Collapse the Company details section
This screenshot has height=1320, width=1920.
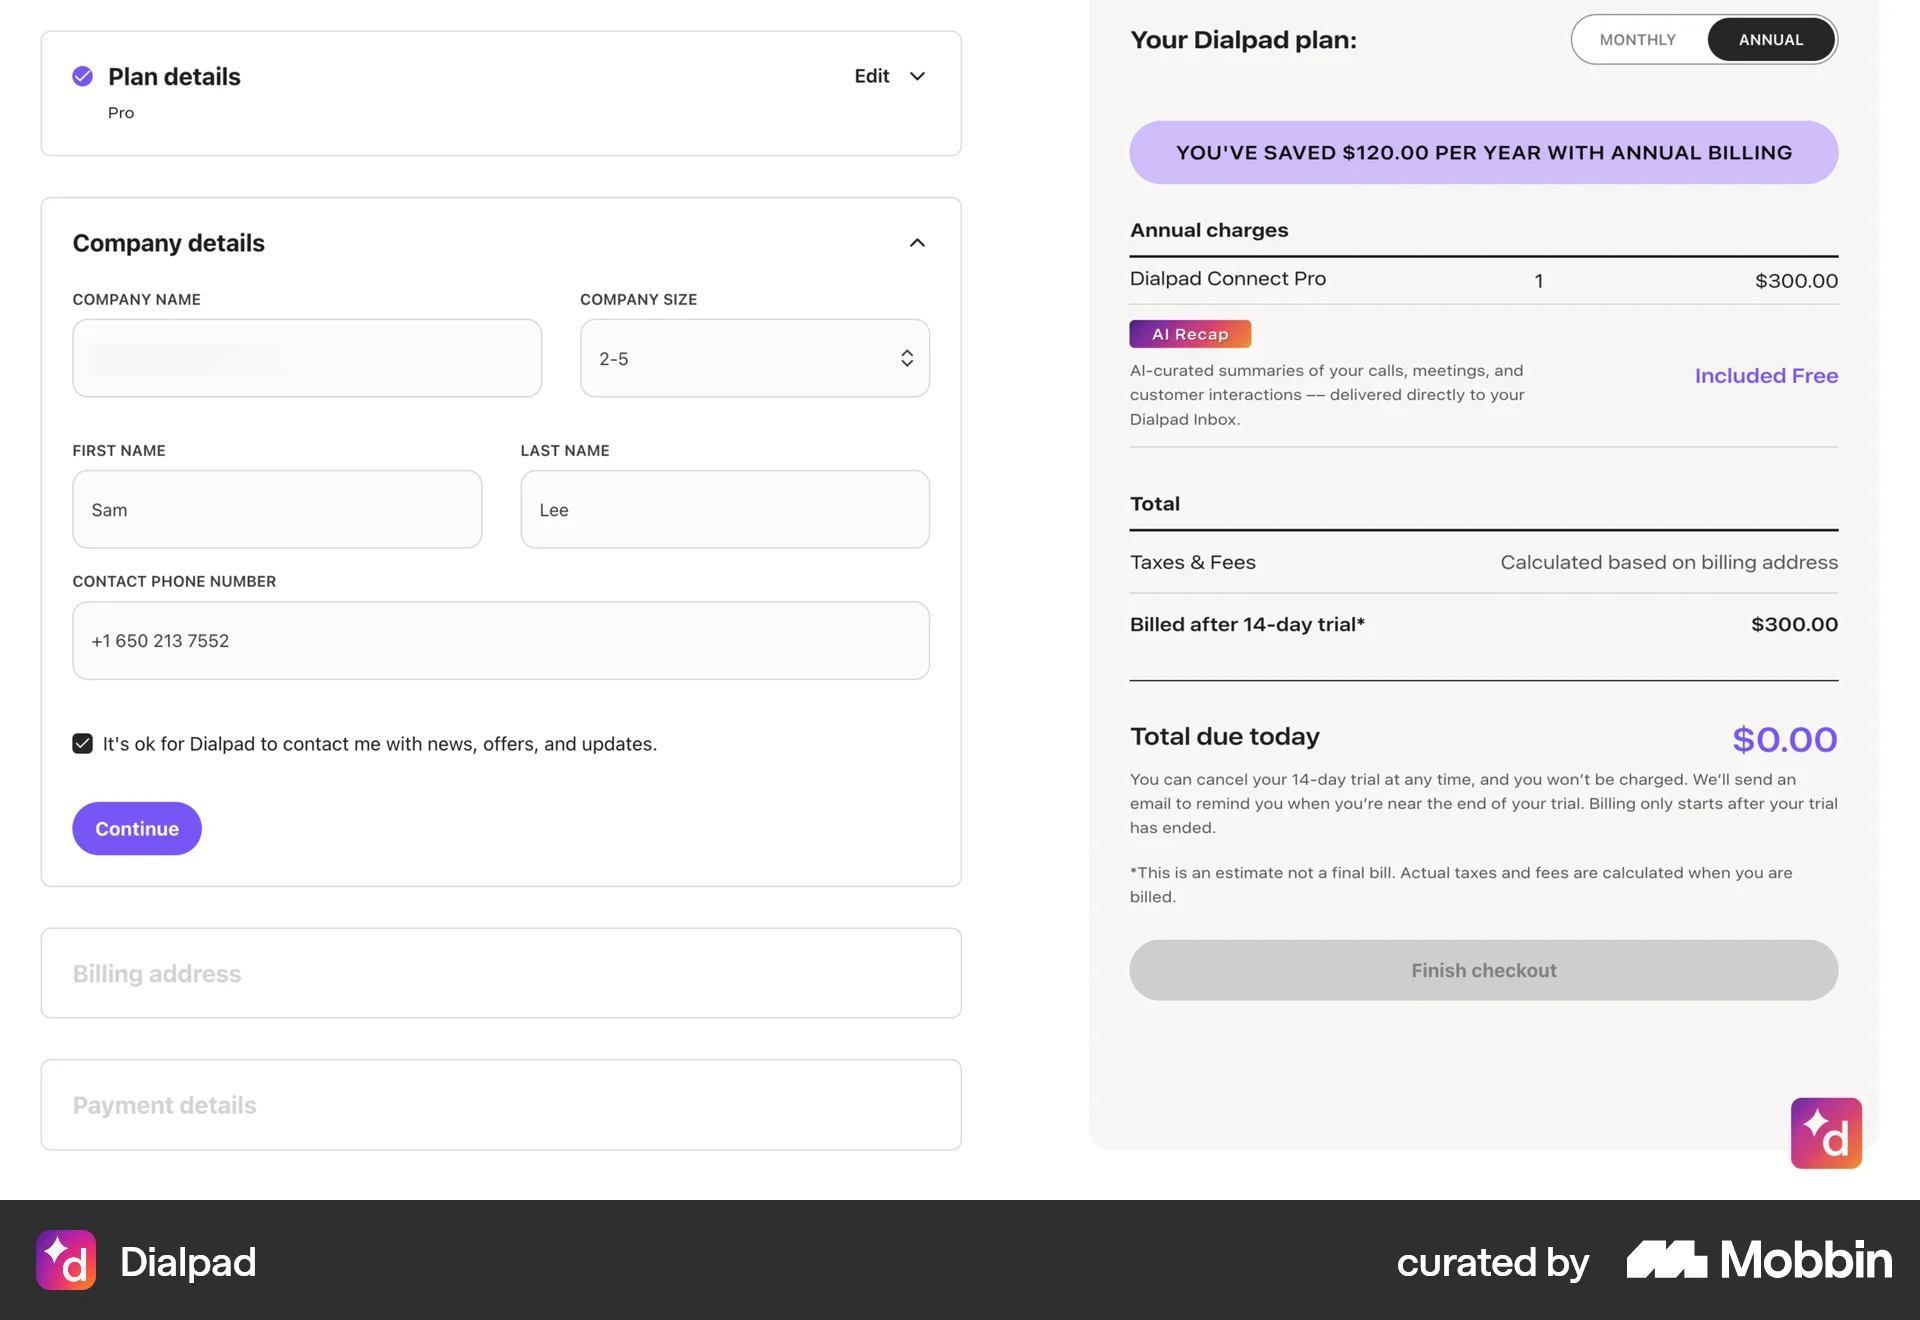pyautogui.click(x=916, y=243)
